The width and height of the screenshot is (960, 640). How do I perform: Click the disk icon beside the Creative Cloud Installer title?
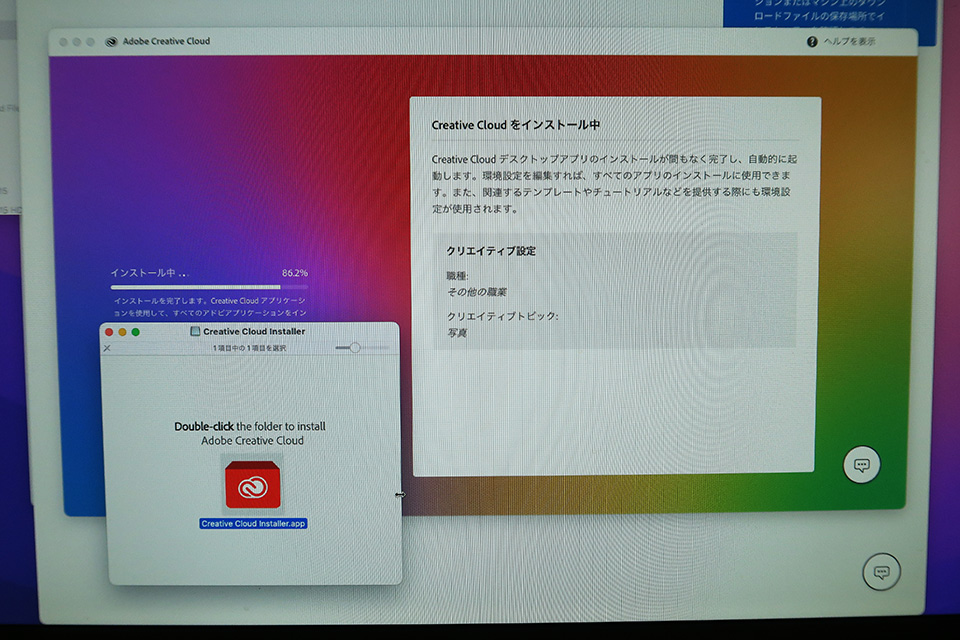(195, 331)
